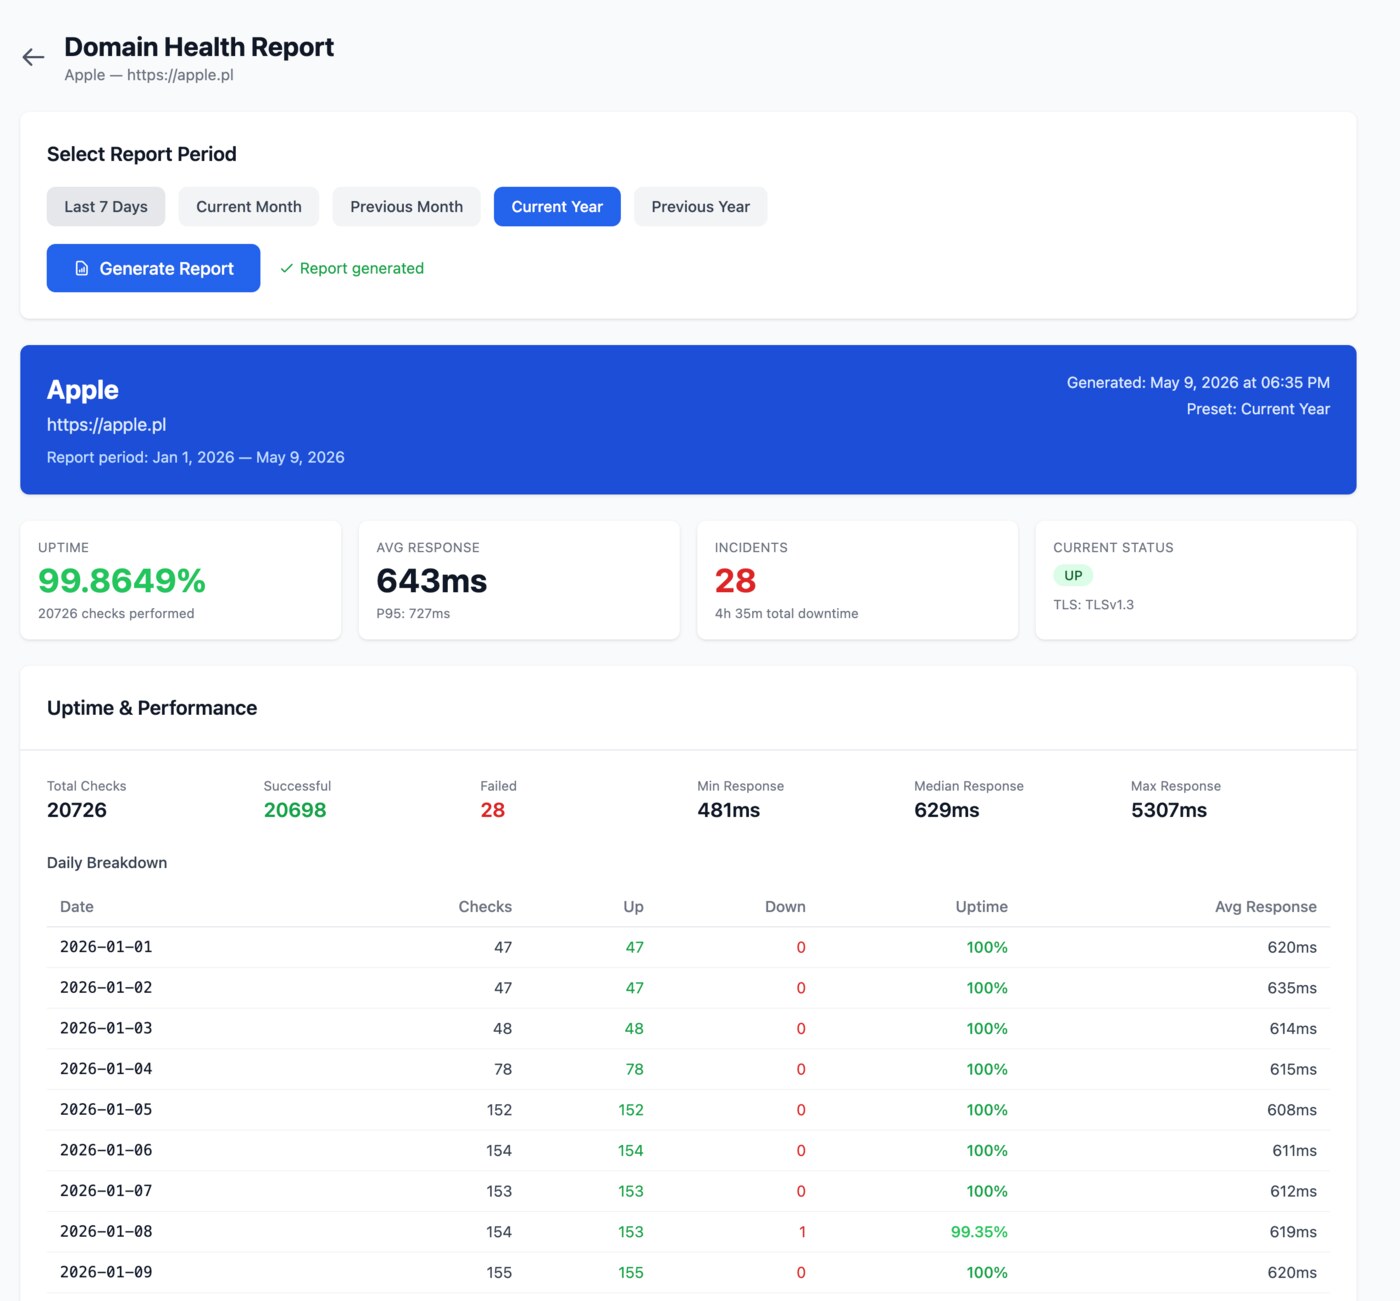Click the 28 incidents number in card
This screenshot has height=1301, width=1400.
pos(735,581)
